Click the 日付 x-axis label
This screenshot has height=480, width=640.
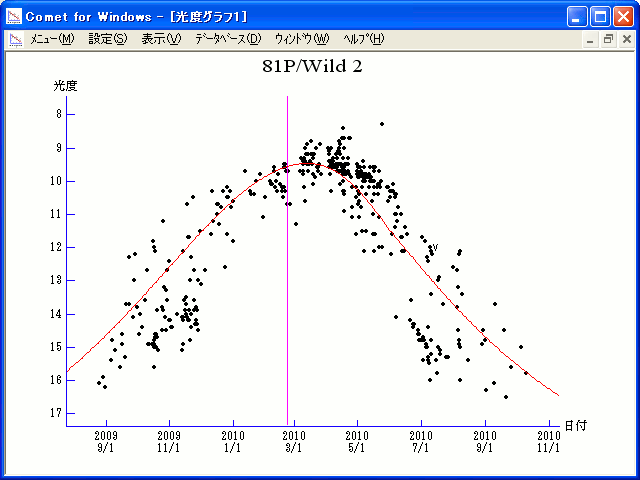pyautogui.click(x=576, y=426)
